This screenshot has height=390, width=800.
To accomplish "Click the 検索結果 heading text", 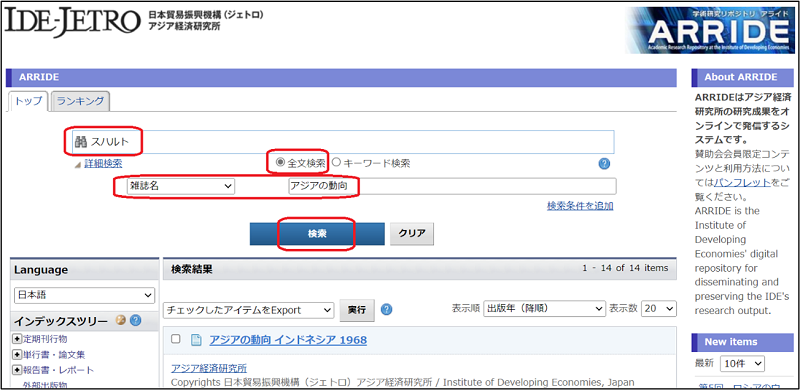I will pos(191,269).
